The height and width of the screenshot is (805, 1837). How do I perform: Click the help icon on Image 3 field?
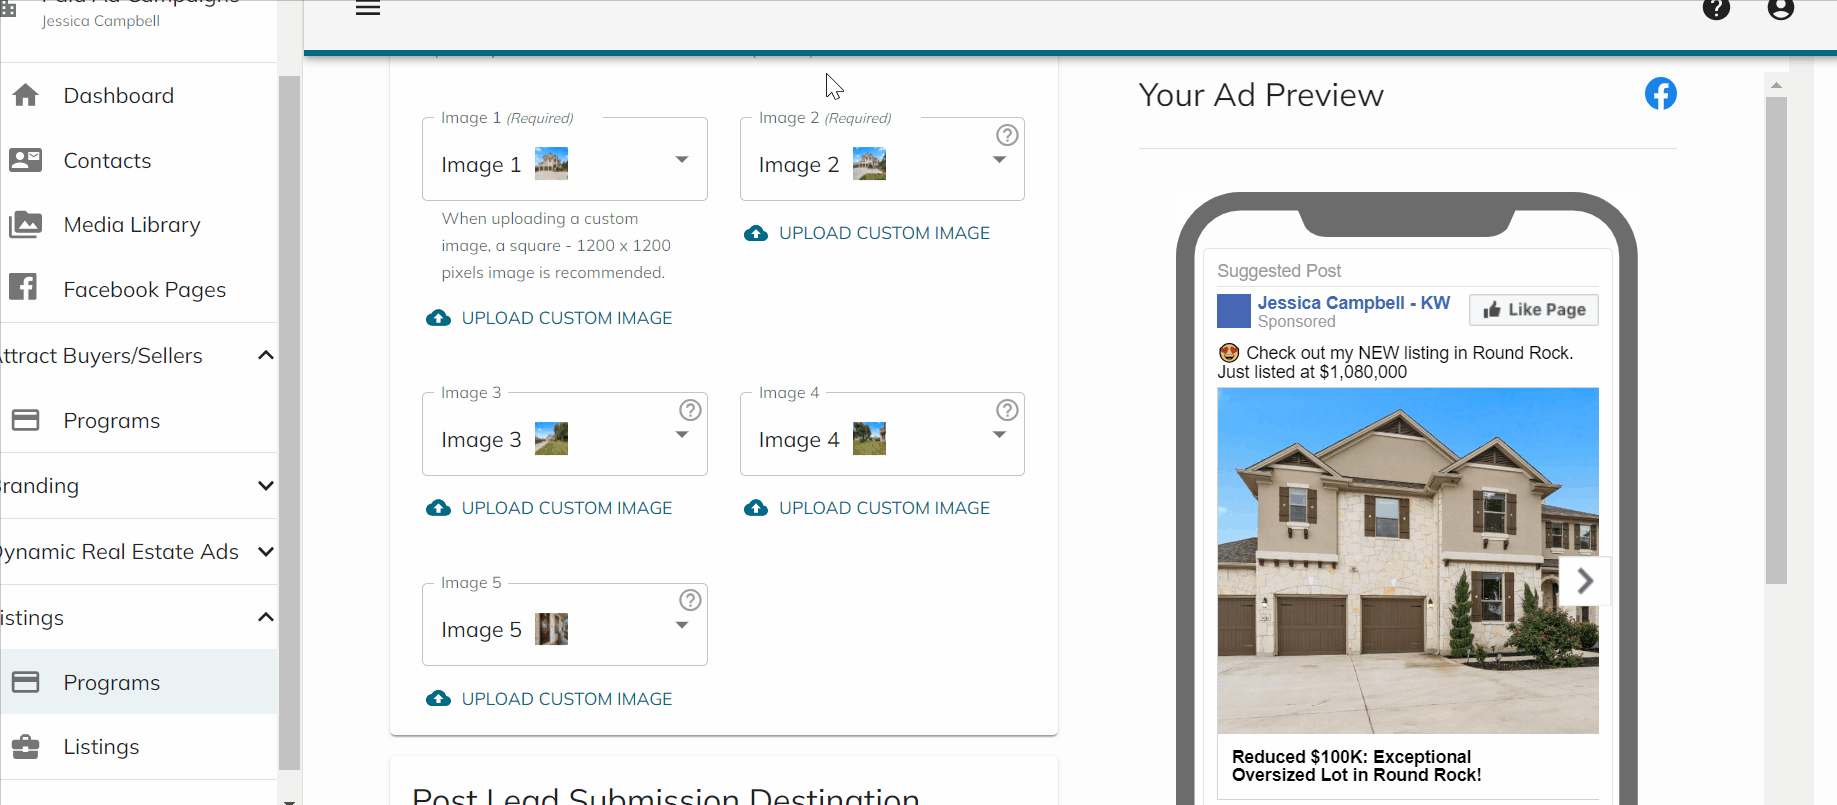tap(690, 410)
